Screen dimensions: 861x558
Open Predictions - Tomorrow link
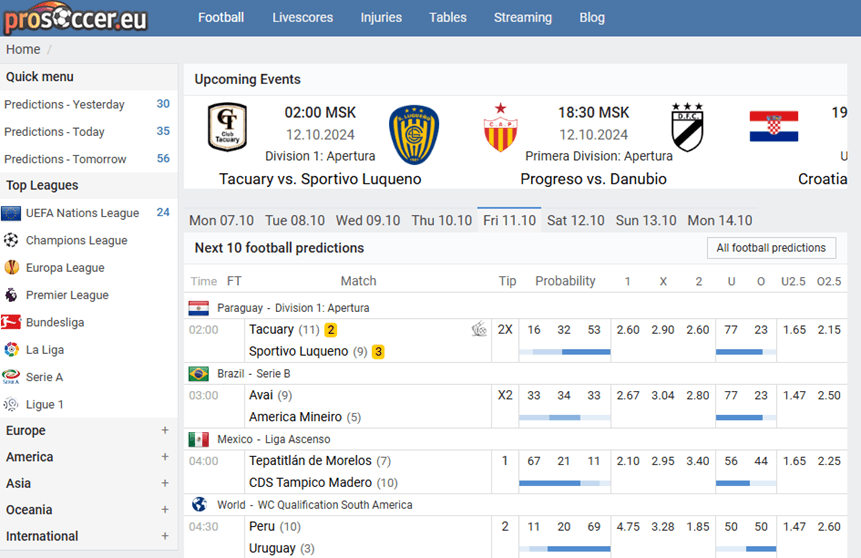tap(65, 159)
